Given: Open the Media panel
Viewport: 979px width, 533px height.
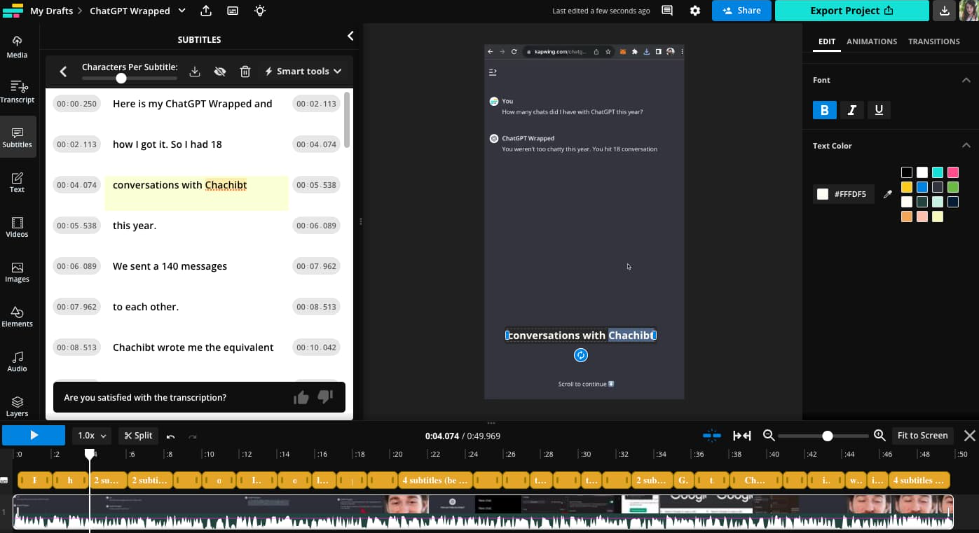Looking at the screenshot, I should [x=17, y=47].
